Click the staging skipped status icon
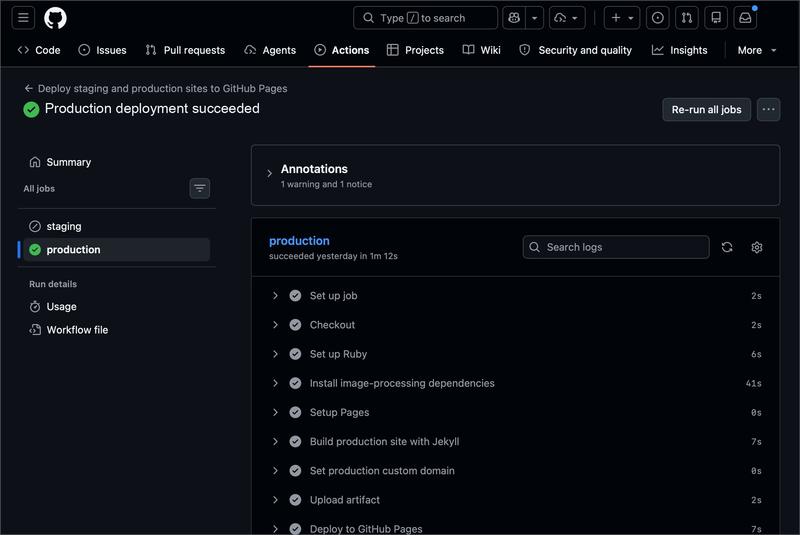800x535 pixels. coord(35,226)
